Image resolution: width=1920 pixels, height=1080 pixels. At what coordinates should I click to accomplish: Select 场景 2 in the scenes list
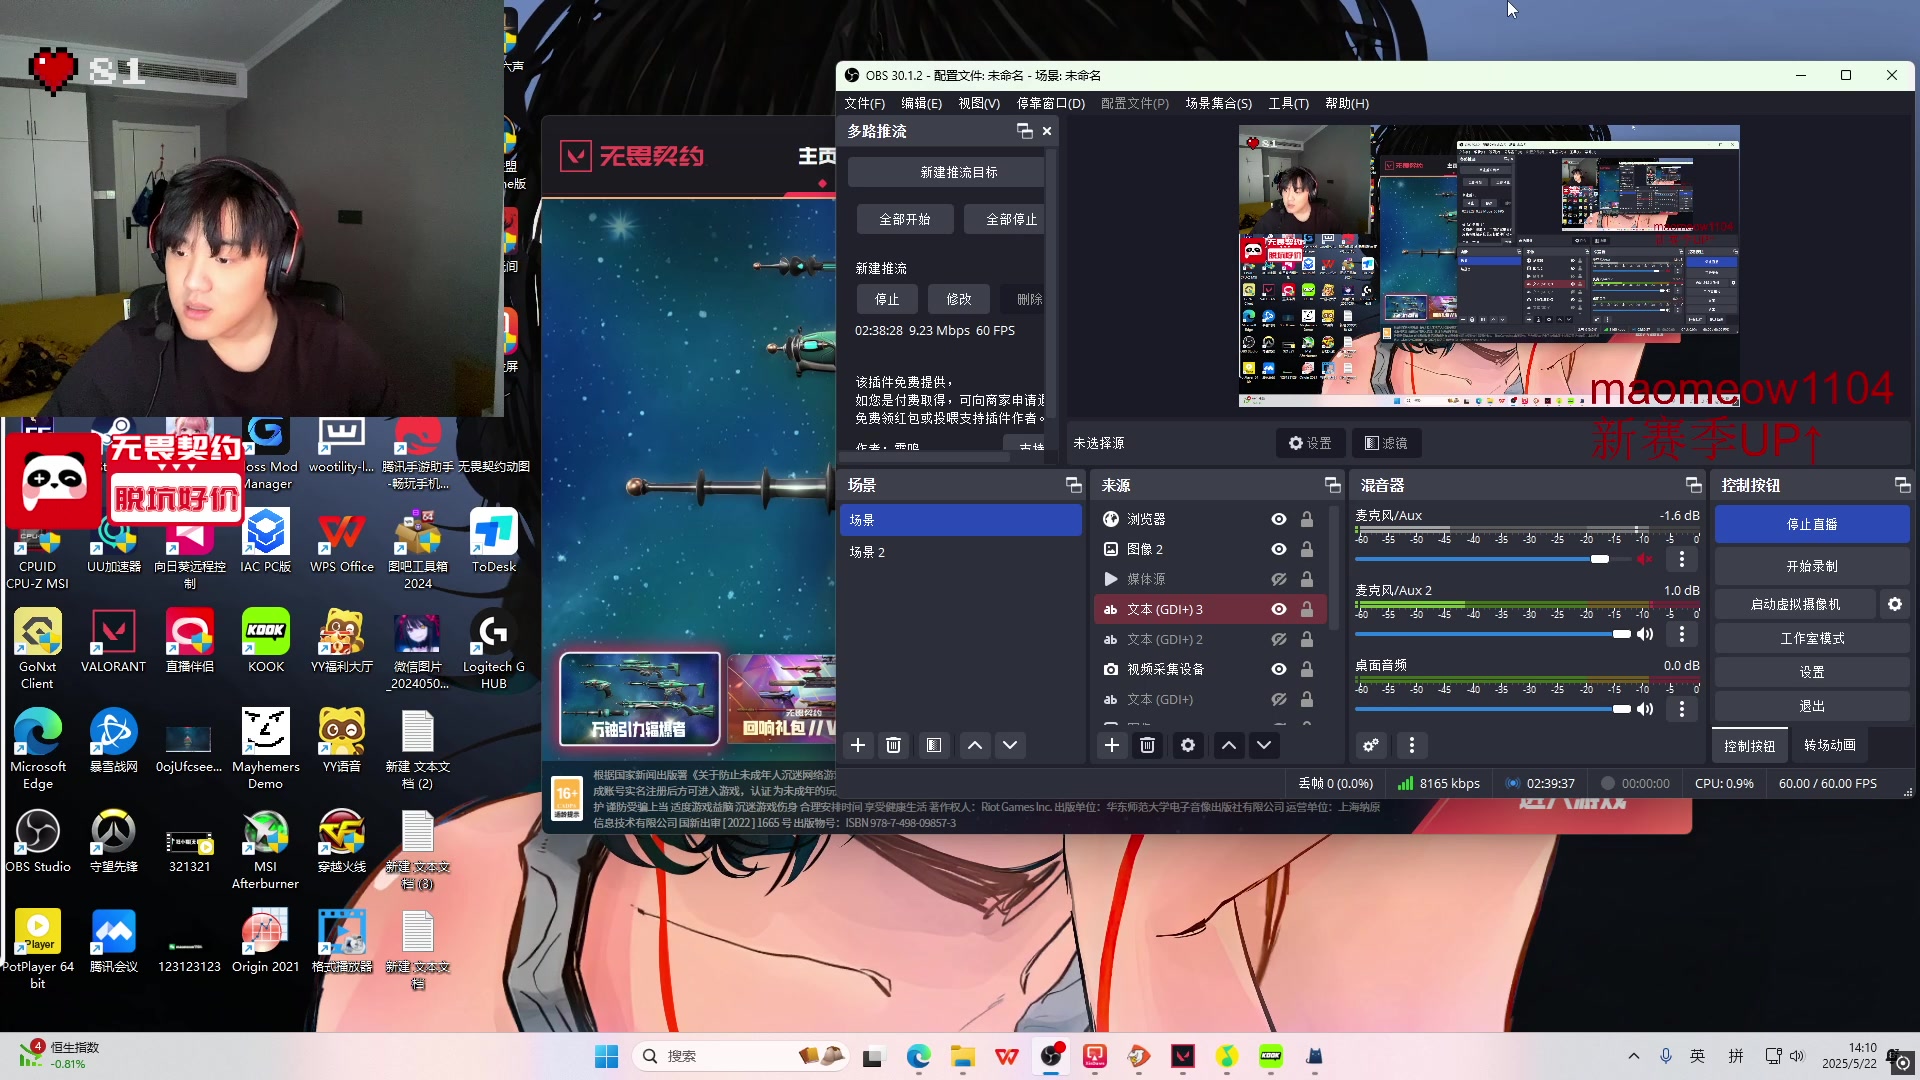pyautogui.click(x=960, y=552)
